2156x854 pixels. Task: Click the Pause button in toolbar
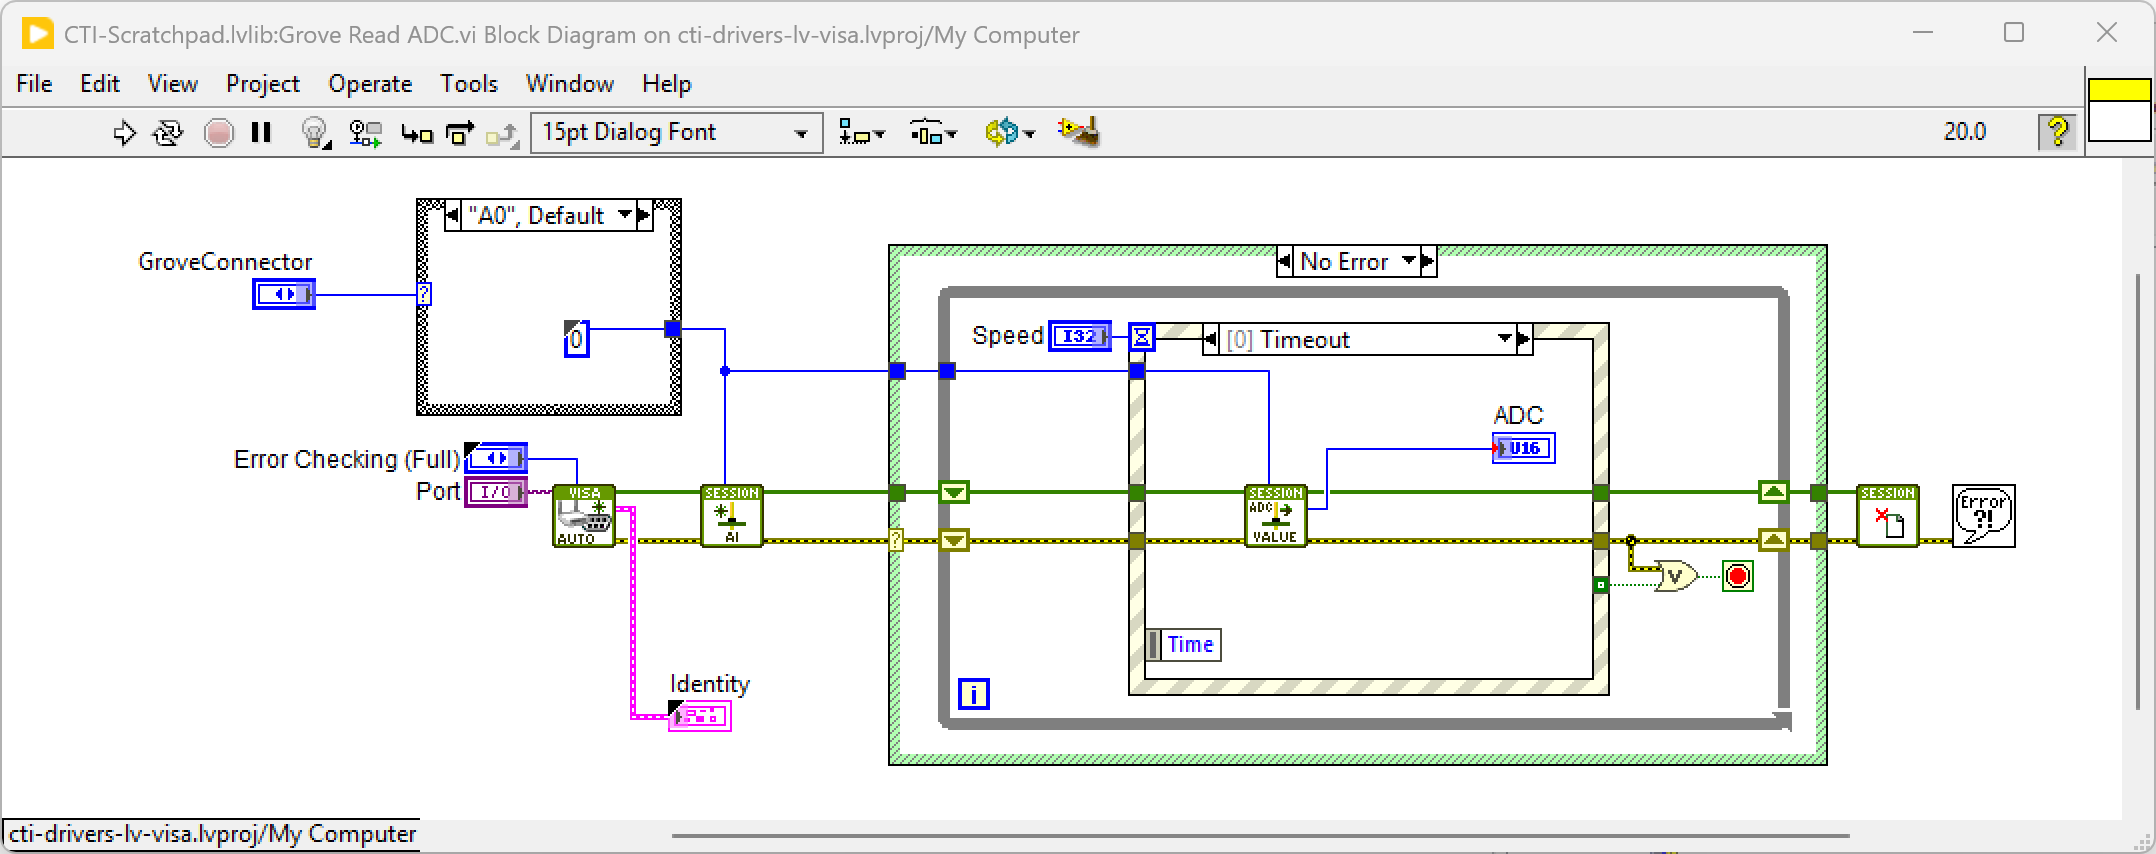tap(262, 133)
